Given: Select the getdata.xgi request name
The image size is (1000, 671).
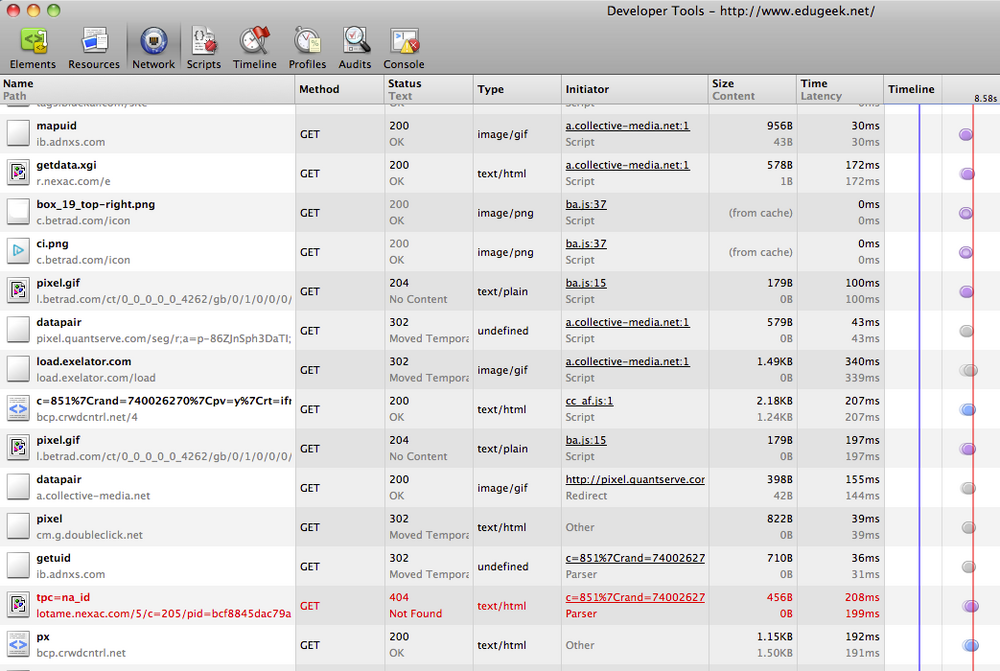Looking at the screenshot, I should [66, 165].
